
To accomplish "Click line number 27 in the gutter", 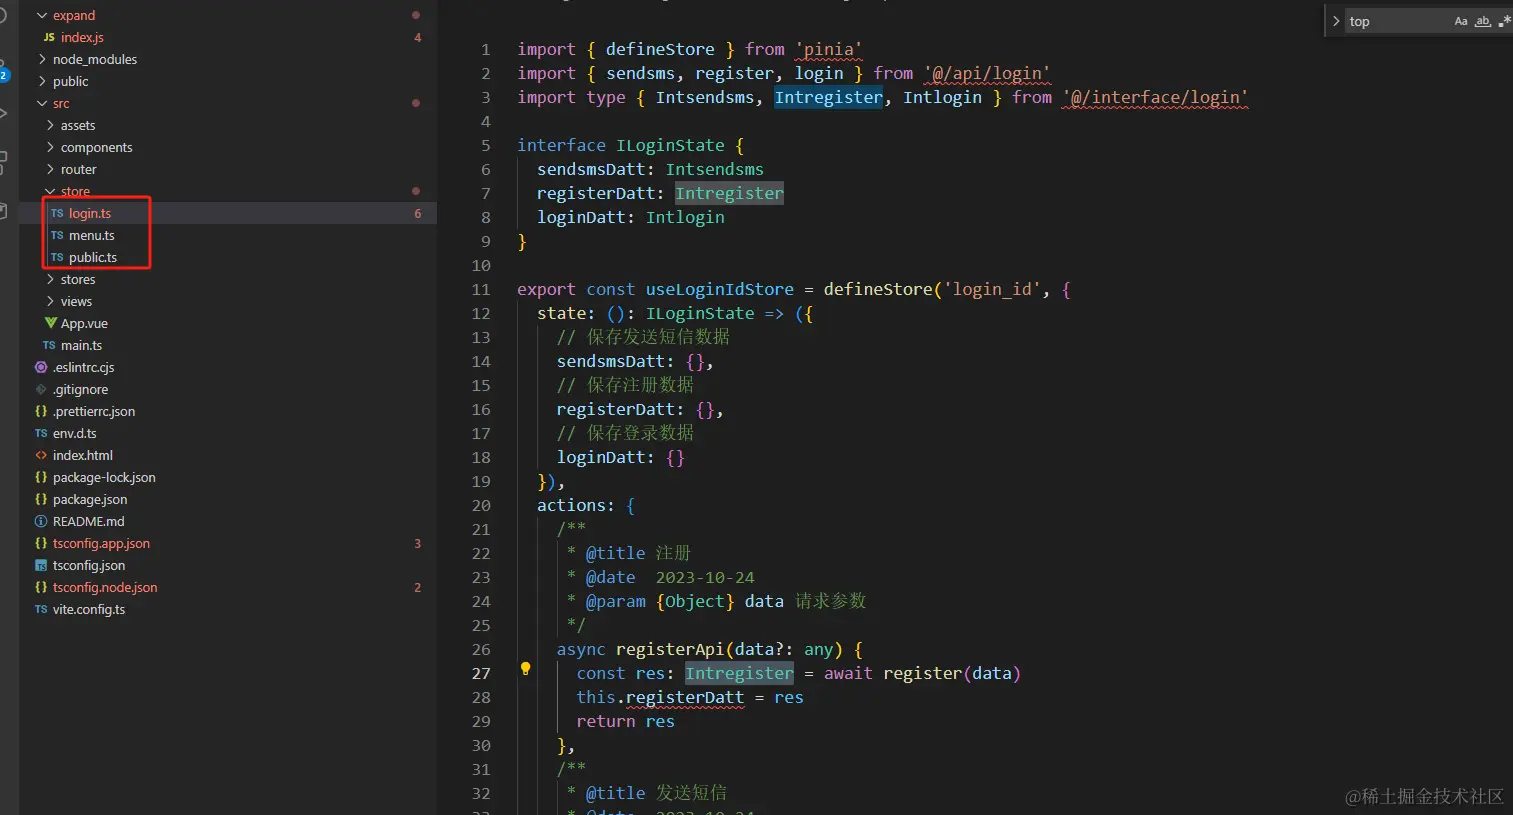I will [x=481, y=673].
